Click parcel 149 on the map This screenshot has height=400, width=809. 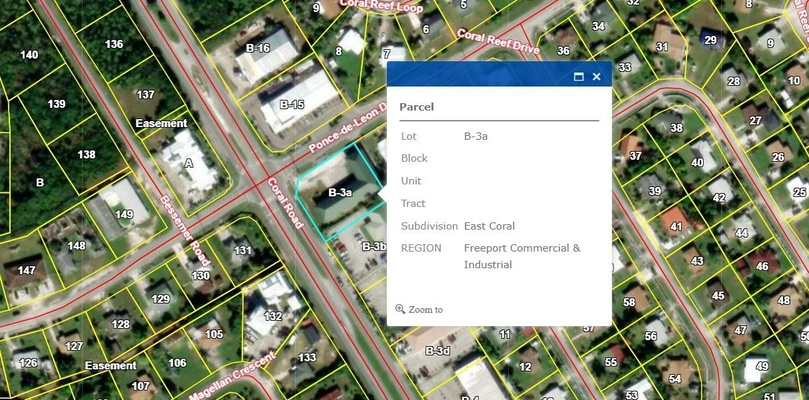pos(124,214)
